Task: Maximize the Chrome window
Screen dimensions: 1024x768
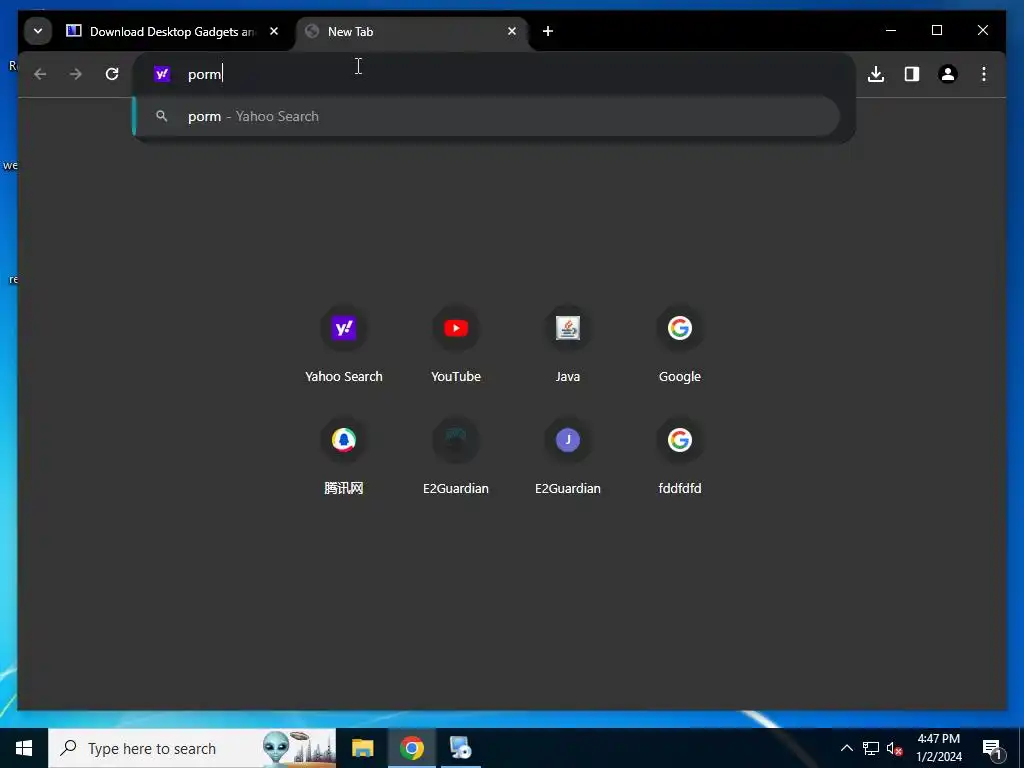Action: point(936,31)
